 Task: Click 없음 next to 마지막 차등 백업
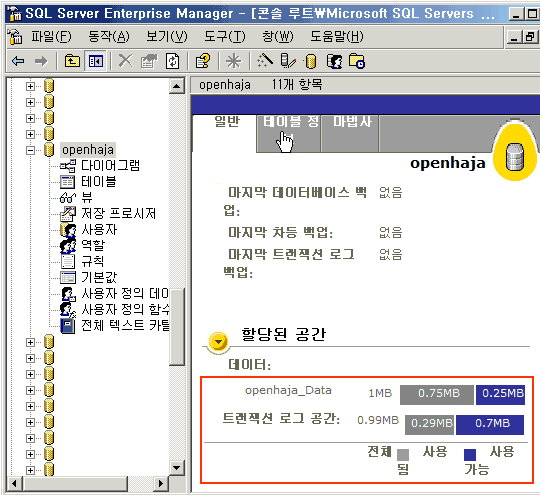pyautogui.click(x=391, y=233)
